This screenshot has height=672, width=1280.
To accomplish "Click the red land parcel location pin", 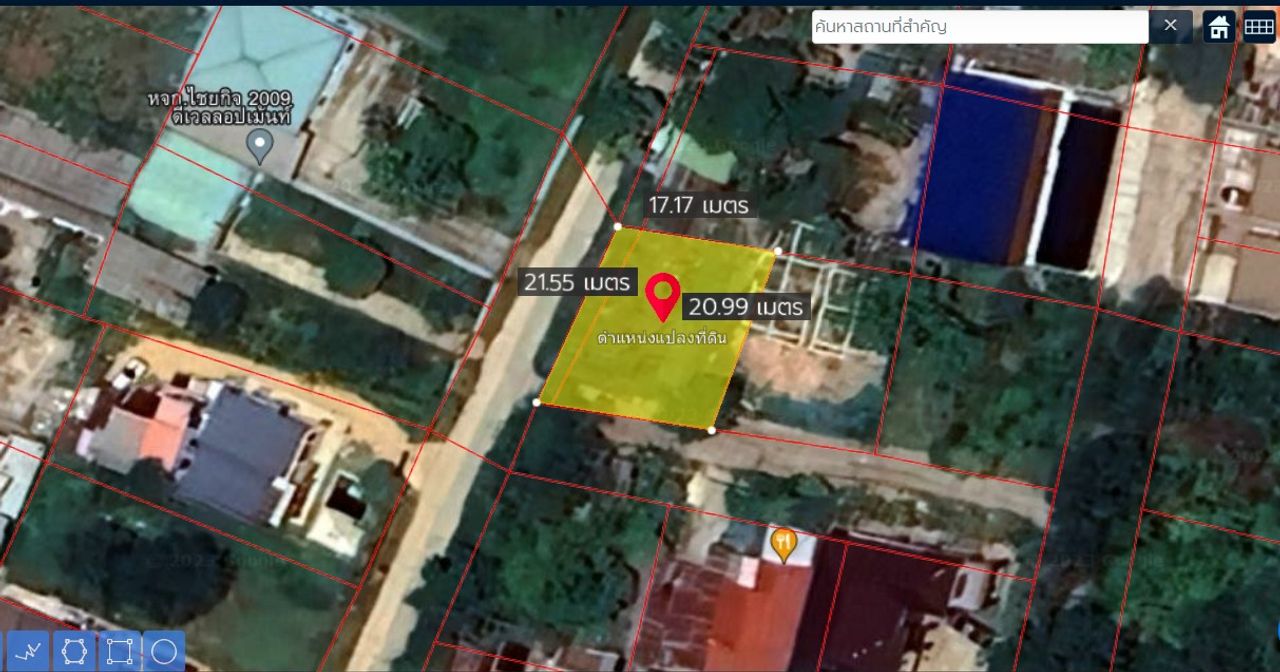I will pyautogui.click(x=661, y=296).
